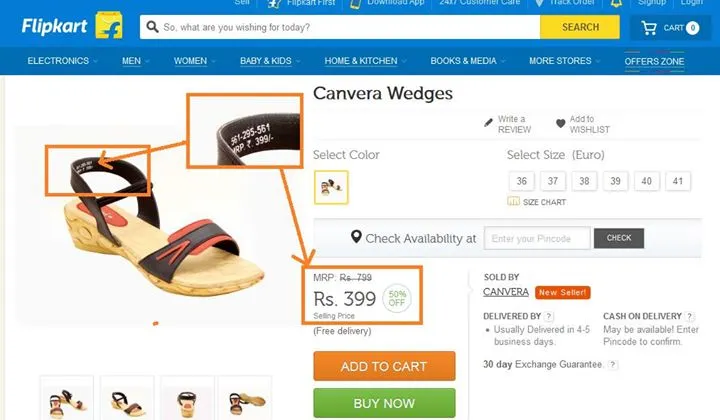
Task: Click the Enter your Pincode field
Action: pos(537,238)
